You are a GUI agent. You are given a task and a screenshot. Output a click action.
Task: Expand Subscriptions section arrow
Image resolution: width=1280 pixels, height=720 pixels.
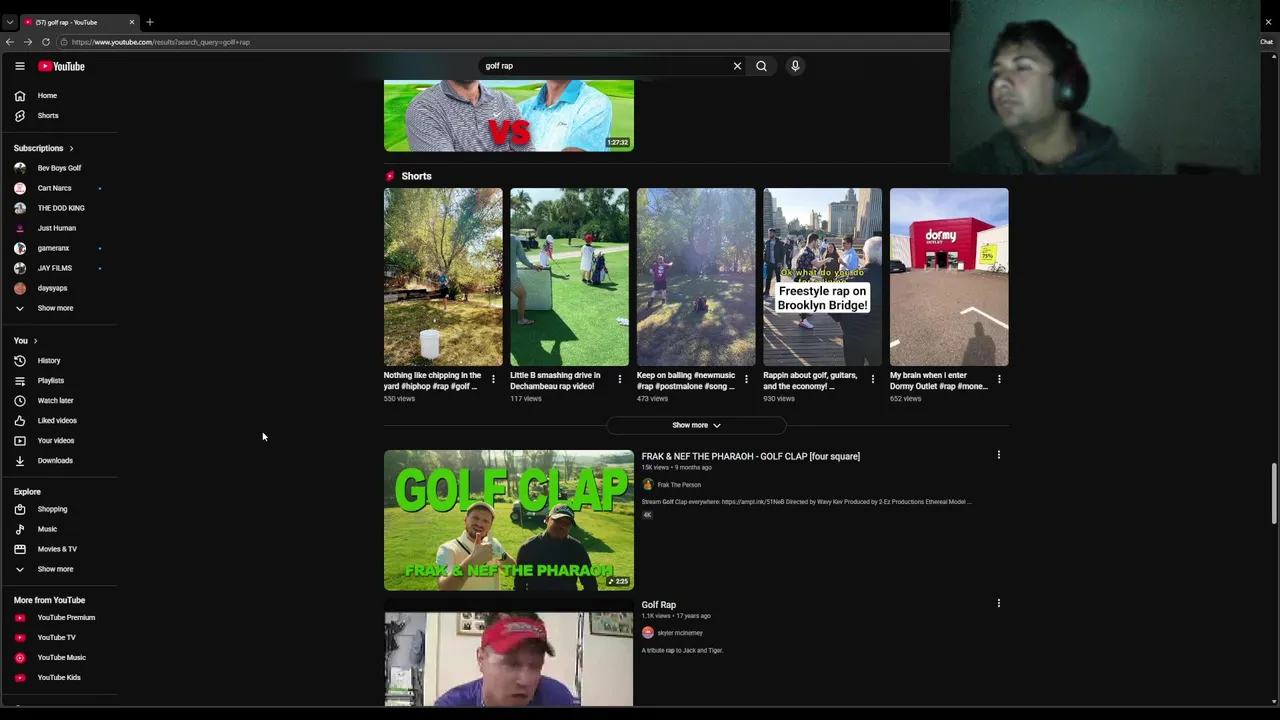click(x=71, y=148)
